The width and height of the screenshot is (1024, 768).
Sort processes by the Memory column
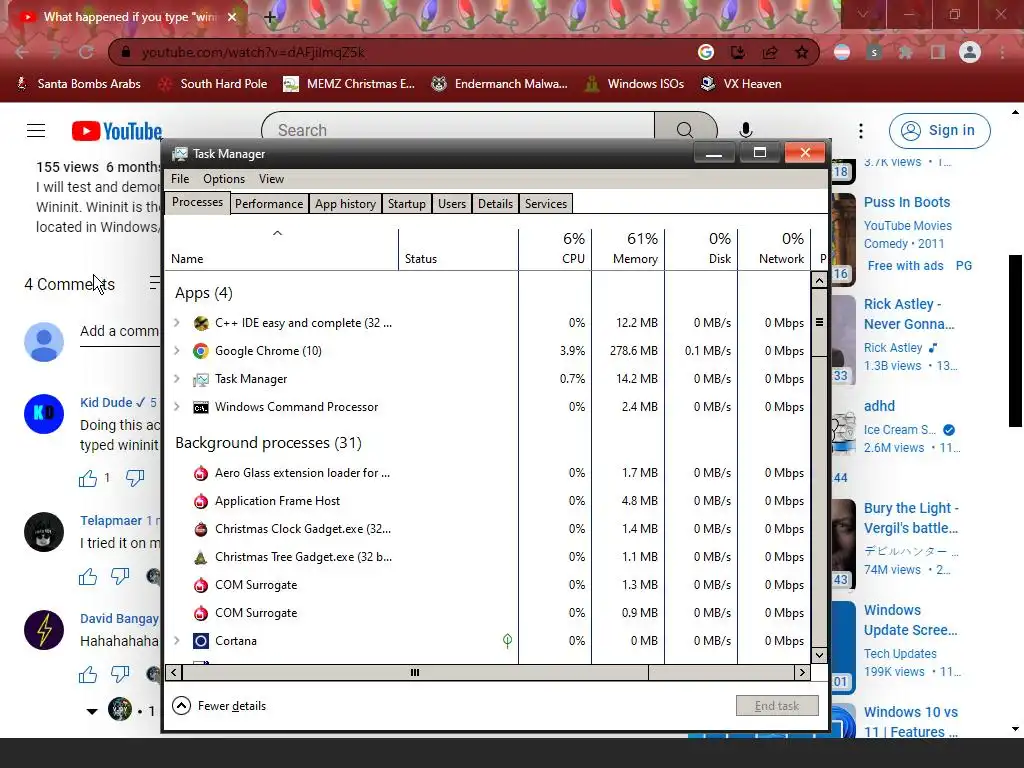click(x=628, y=249)
